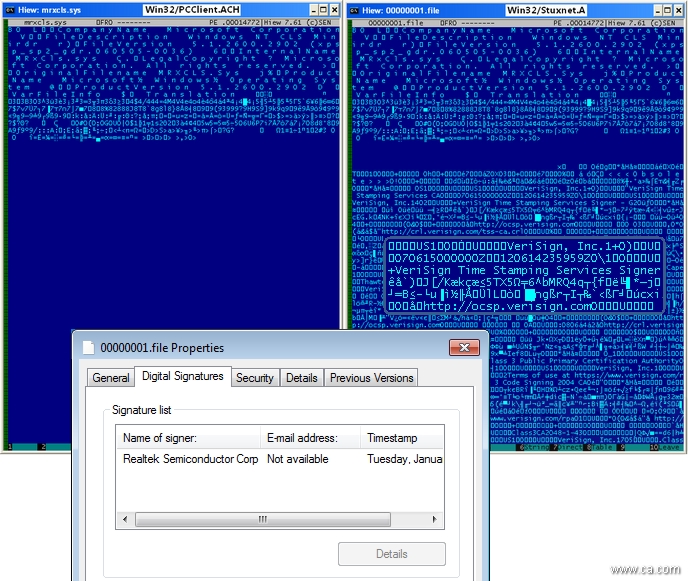Screen dimensions: 688x581
Task: Click the horizontal scrollbar thumb in the signature list
Action: [x=264, y=520]
